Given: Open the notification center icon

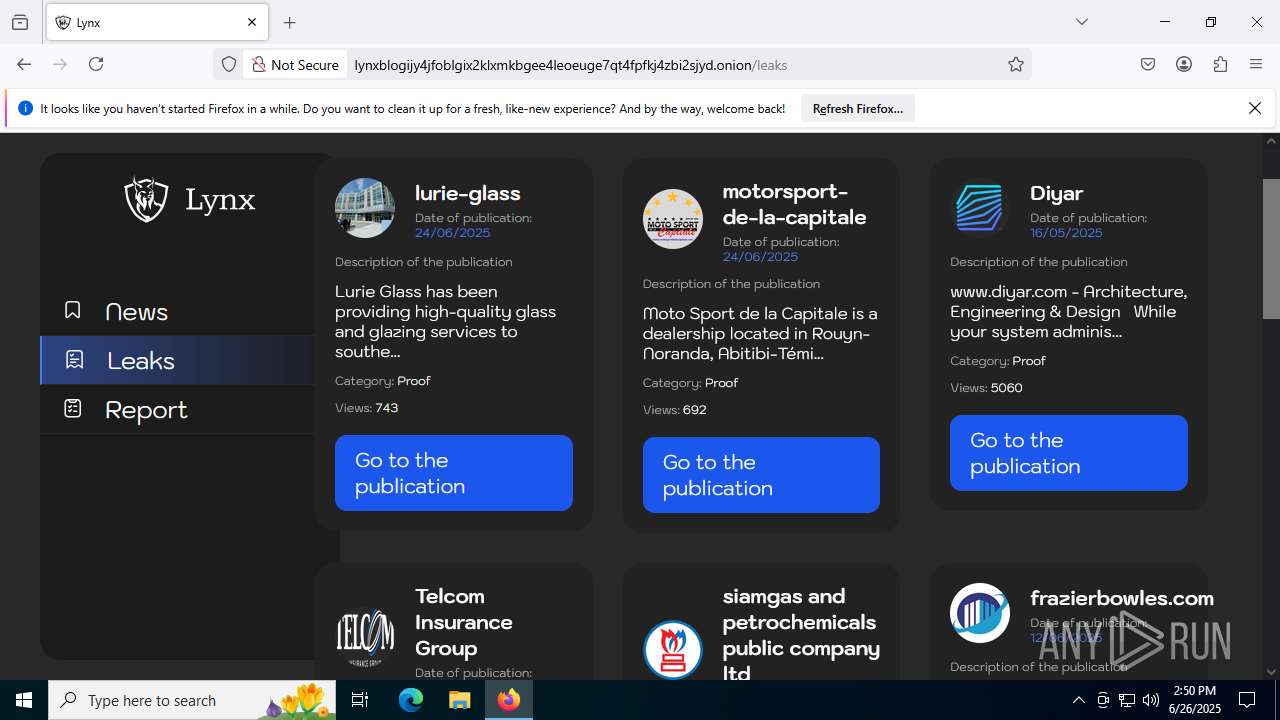Looking at the screenshot, I should (1247, 700).
